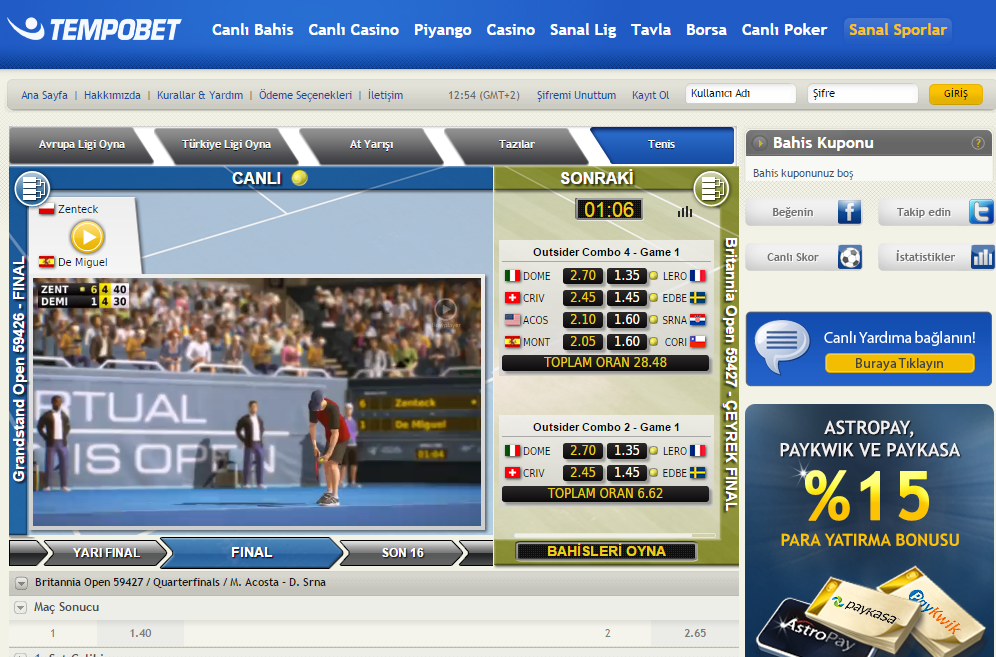Screen dimensions: 996x657
Task: Select YARI FINAL round arrow
Action: [x=106, y=553]
